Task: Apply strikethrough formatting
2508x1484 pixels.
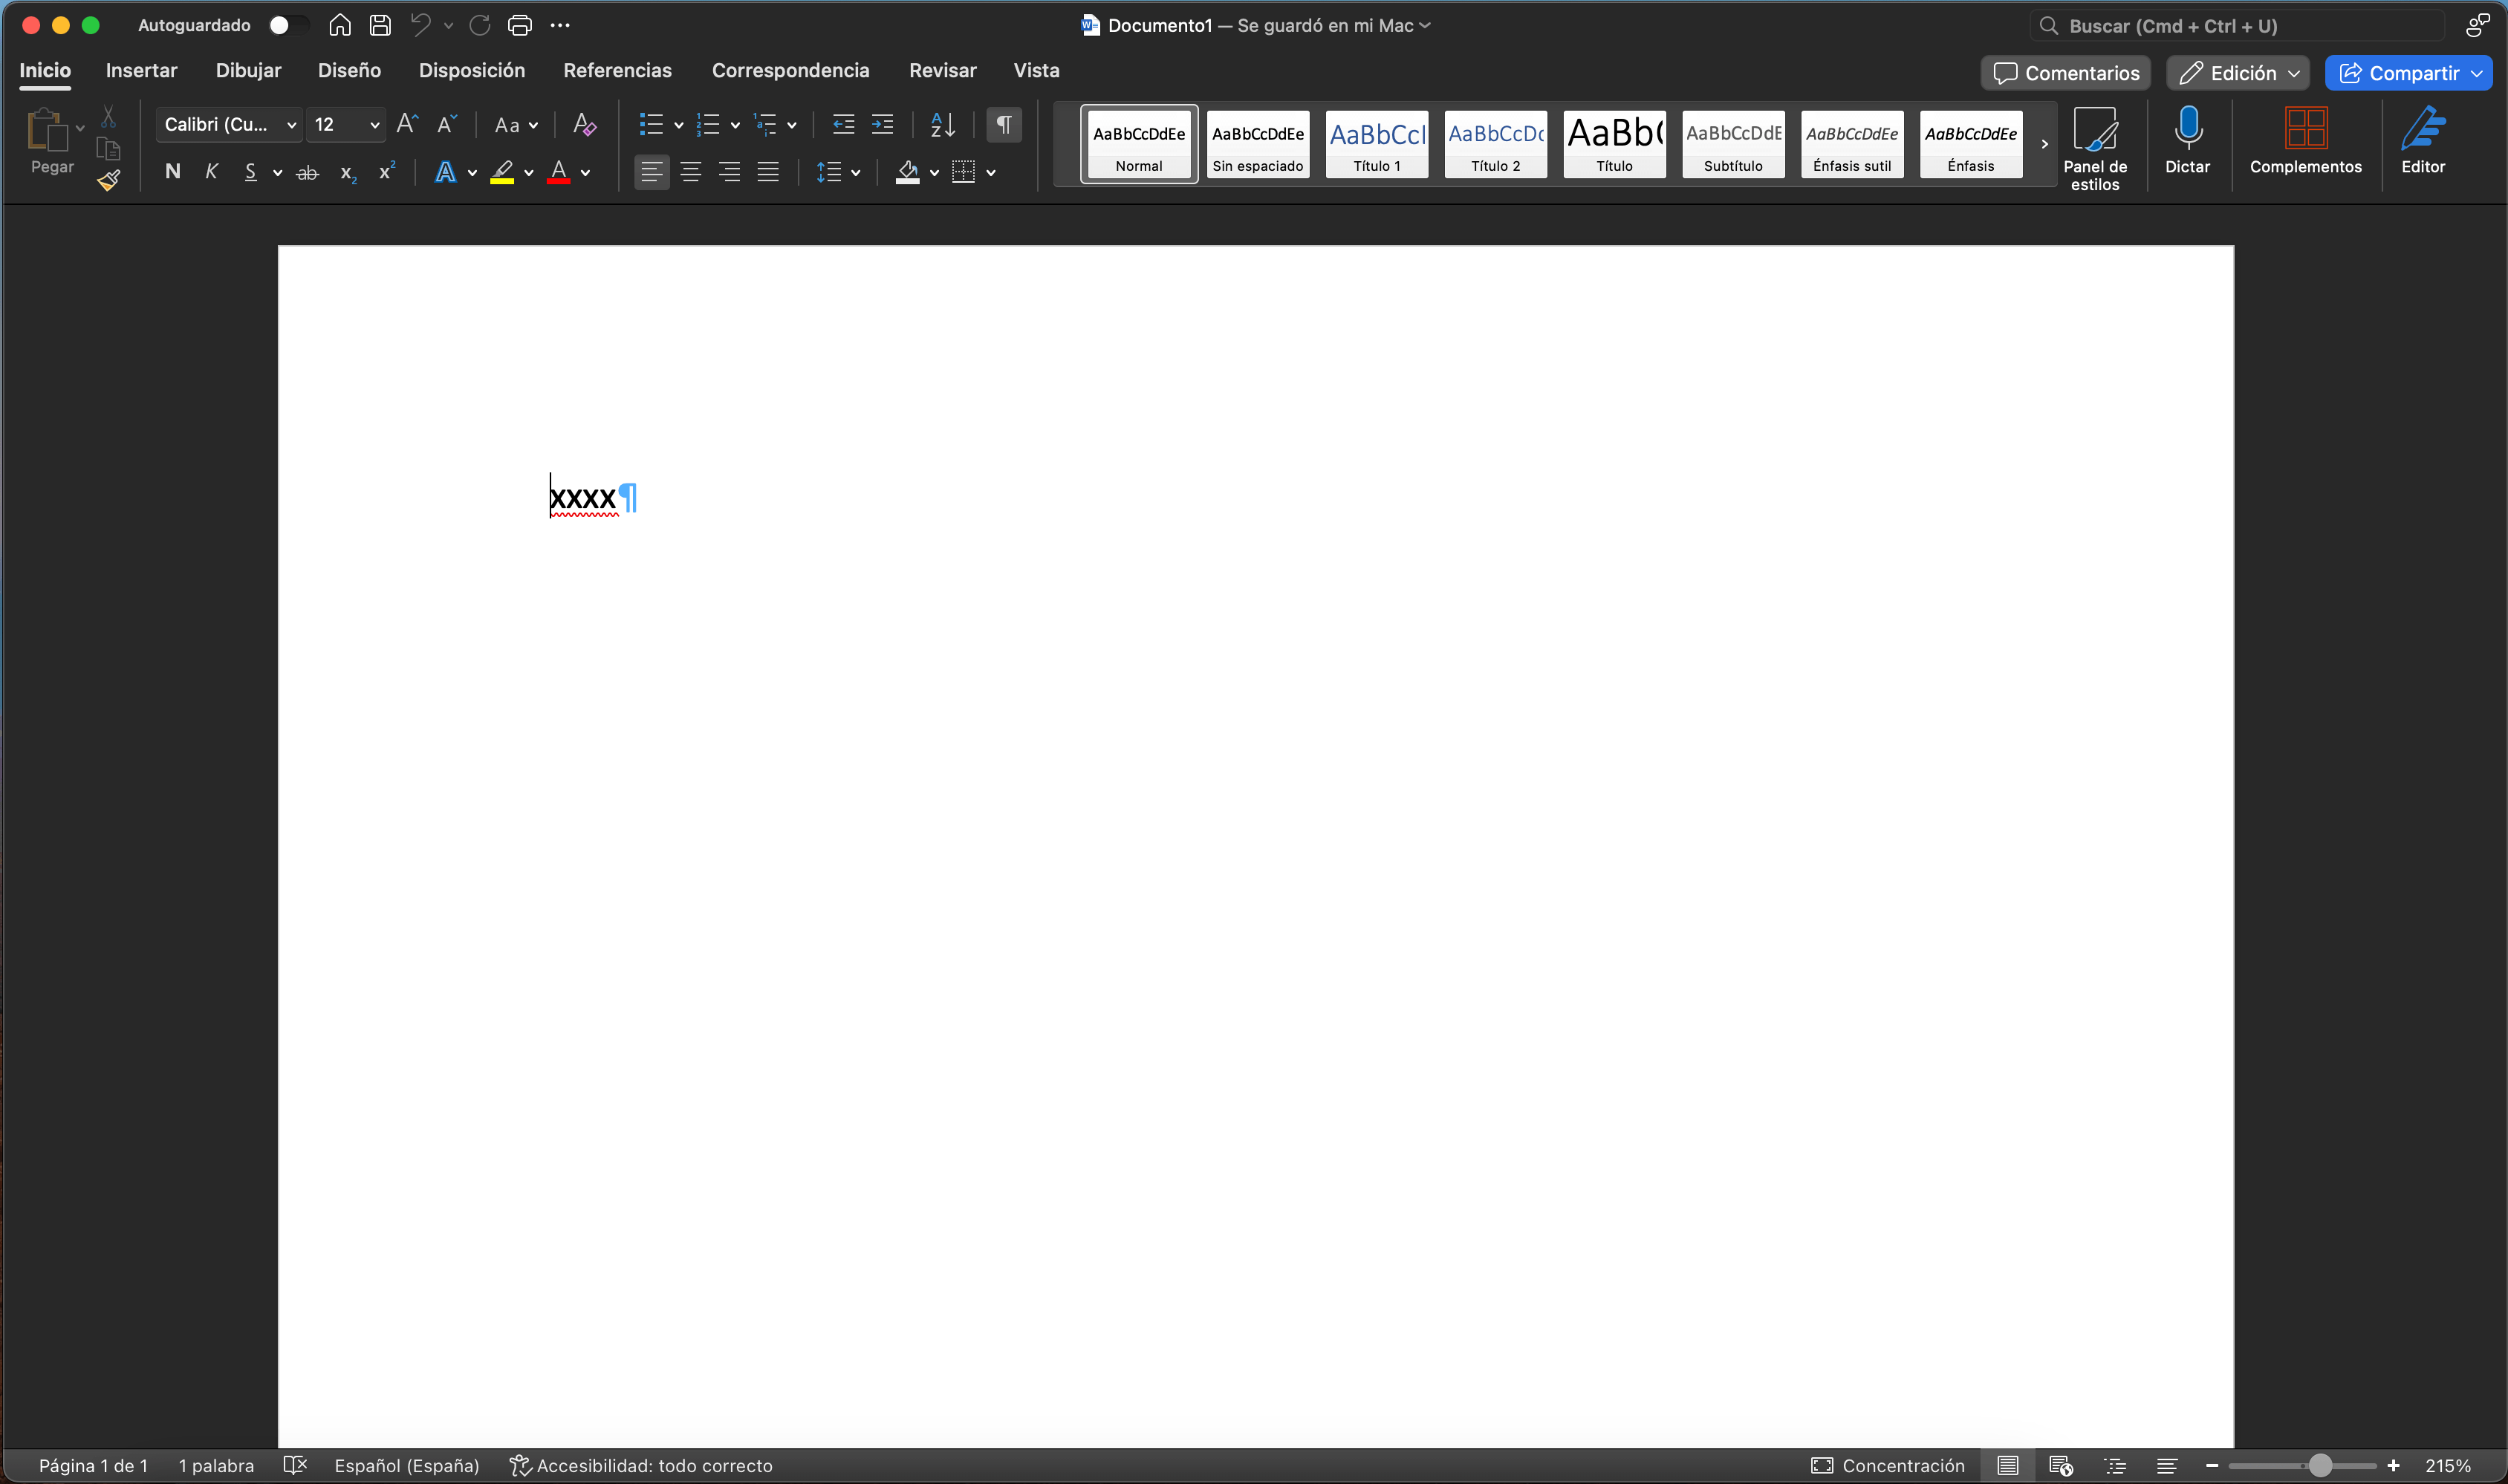Action: (x=308, y=173)
